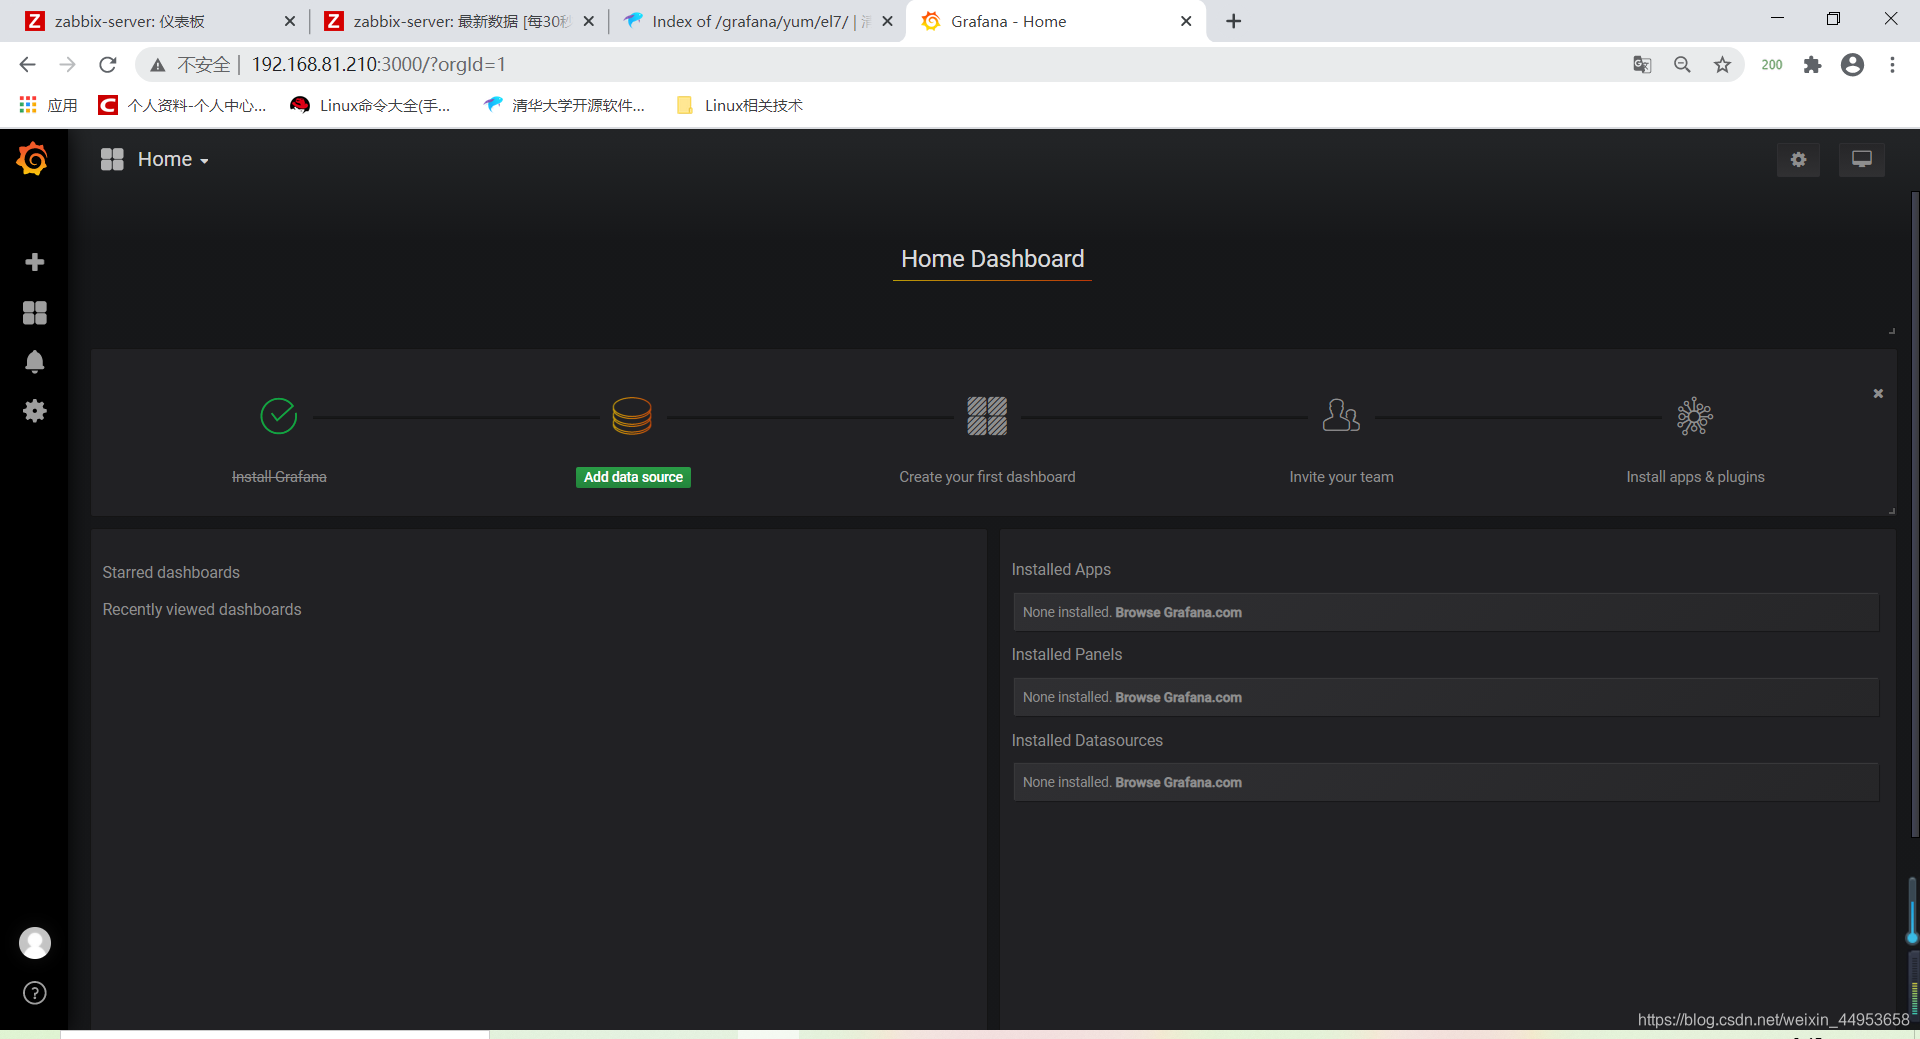Image resolution: width=1920 pixels, height=1039 pixels.
Task: Click the Installed Panels heading
Action: coord(1067,654)
